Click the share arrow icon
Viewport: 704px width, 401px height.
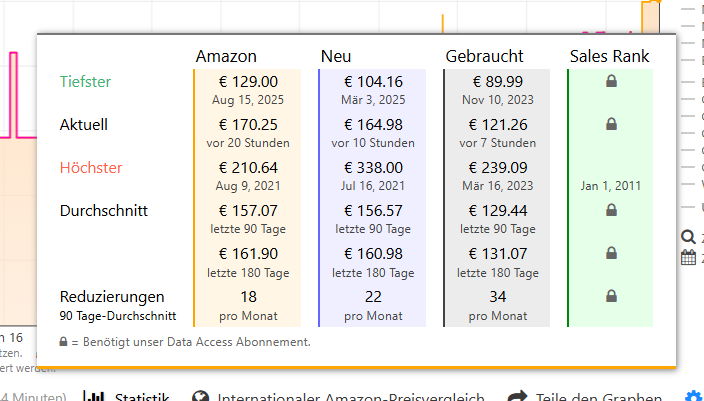point(517,397)
